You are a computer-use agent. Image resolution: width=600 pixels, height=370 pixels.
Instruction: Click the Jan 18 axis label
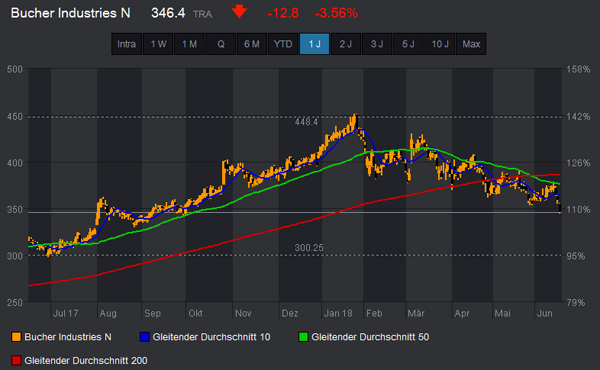338,313
